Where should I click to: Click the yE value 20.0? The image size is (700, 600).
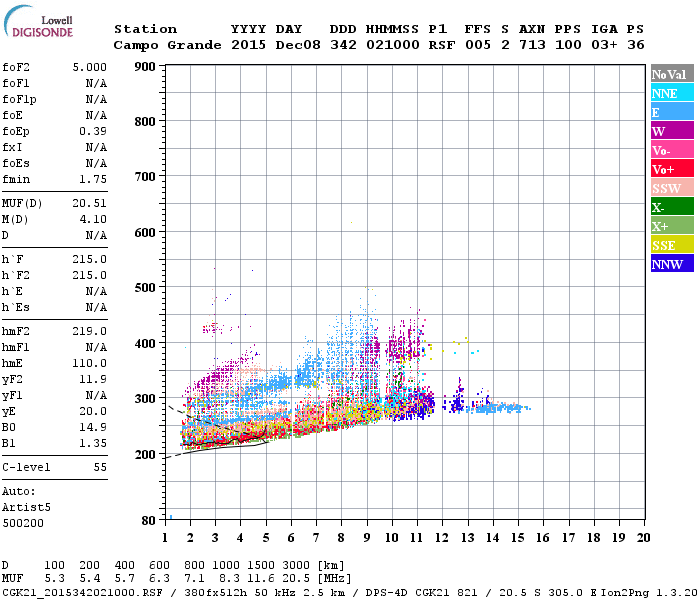pyautogui.click(x=93, y=411)
